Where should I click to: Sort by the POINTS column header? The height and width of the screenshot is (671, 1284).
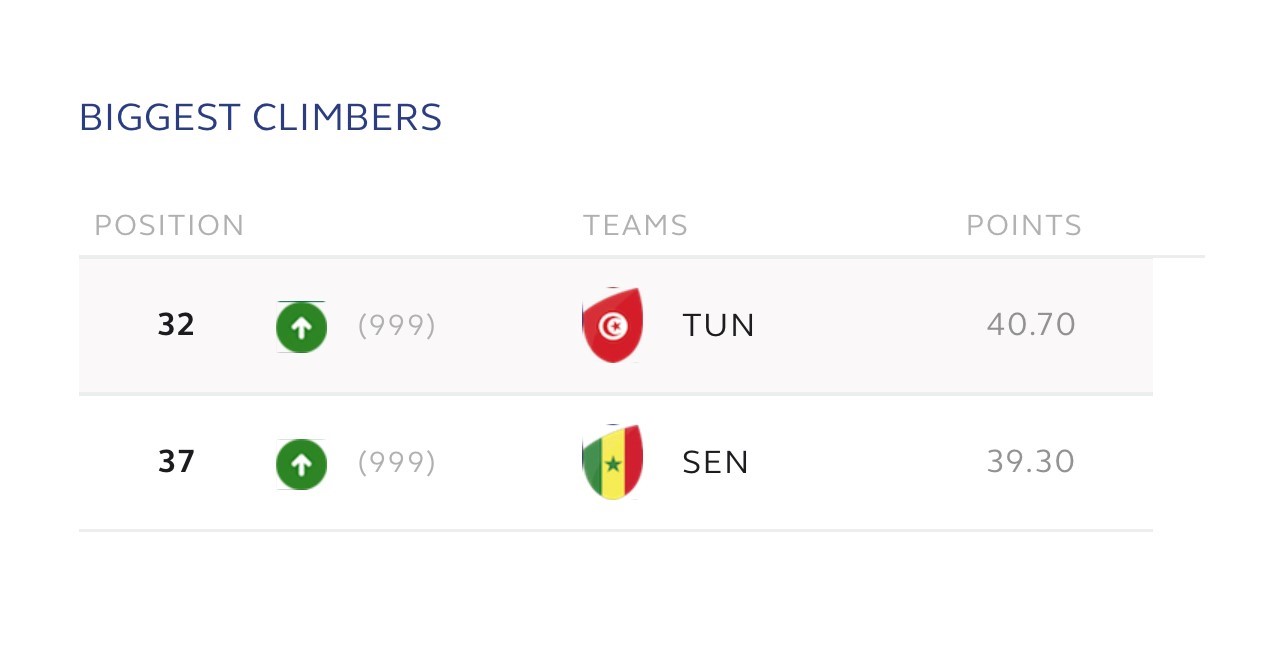(x=1023, y=226)
